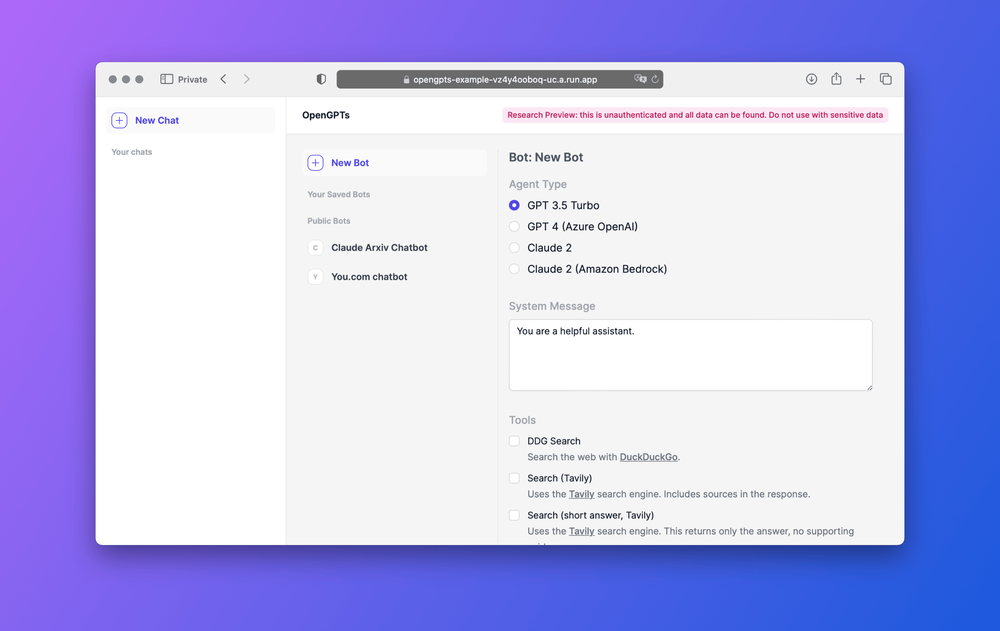
Task: Click the New Chat plus icon
Action: 119,120
